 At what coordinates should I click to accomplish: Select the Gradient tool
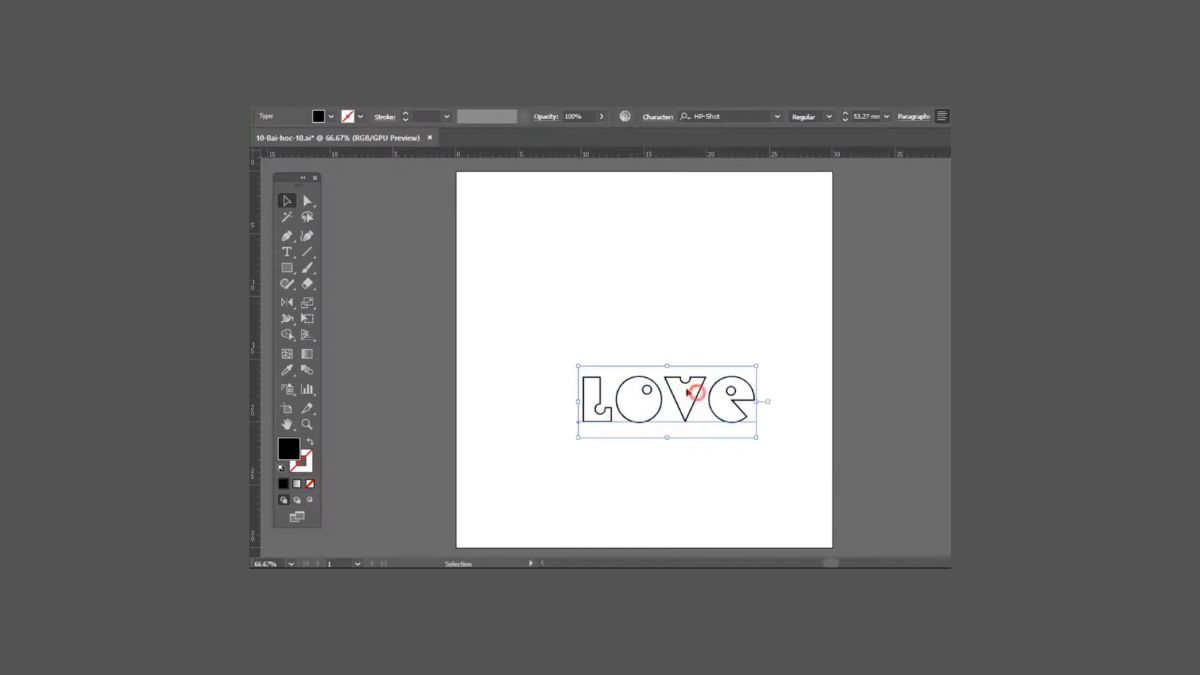point(307,354)
